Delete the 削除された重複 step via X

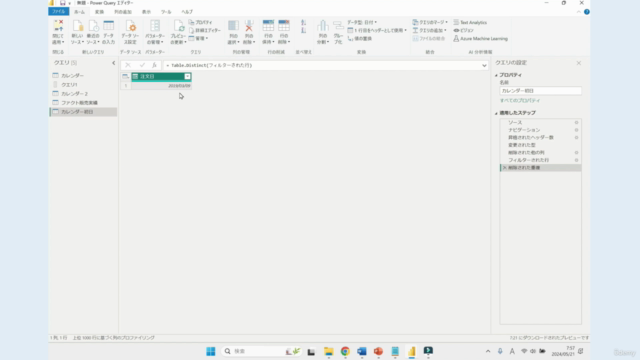coord(504,168)
